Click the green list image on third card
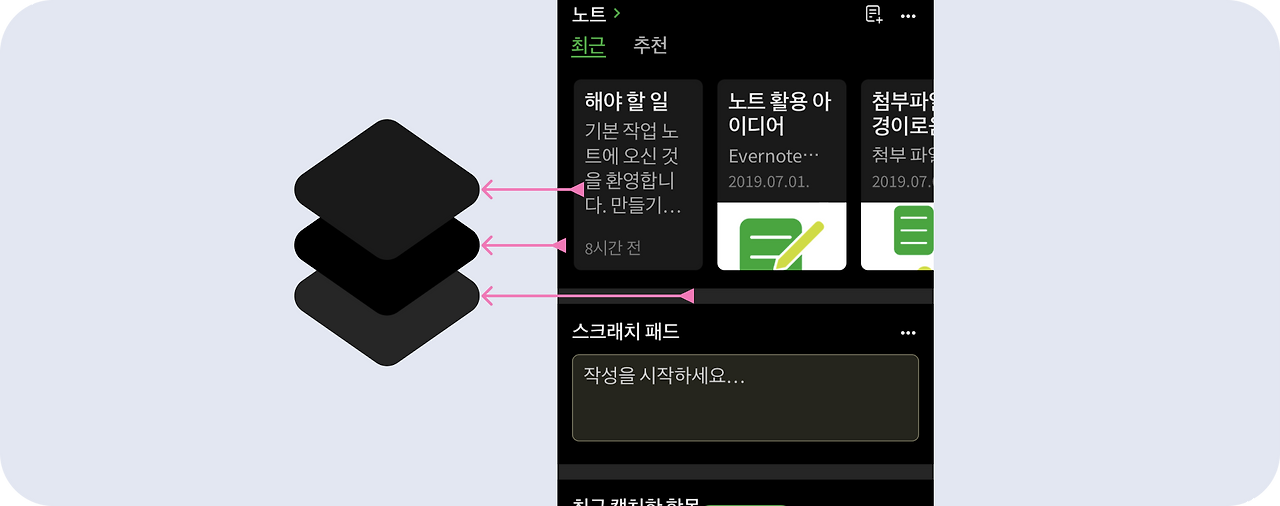1280x506 pixels. click(897, 236)
